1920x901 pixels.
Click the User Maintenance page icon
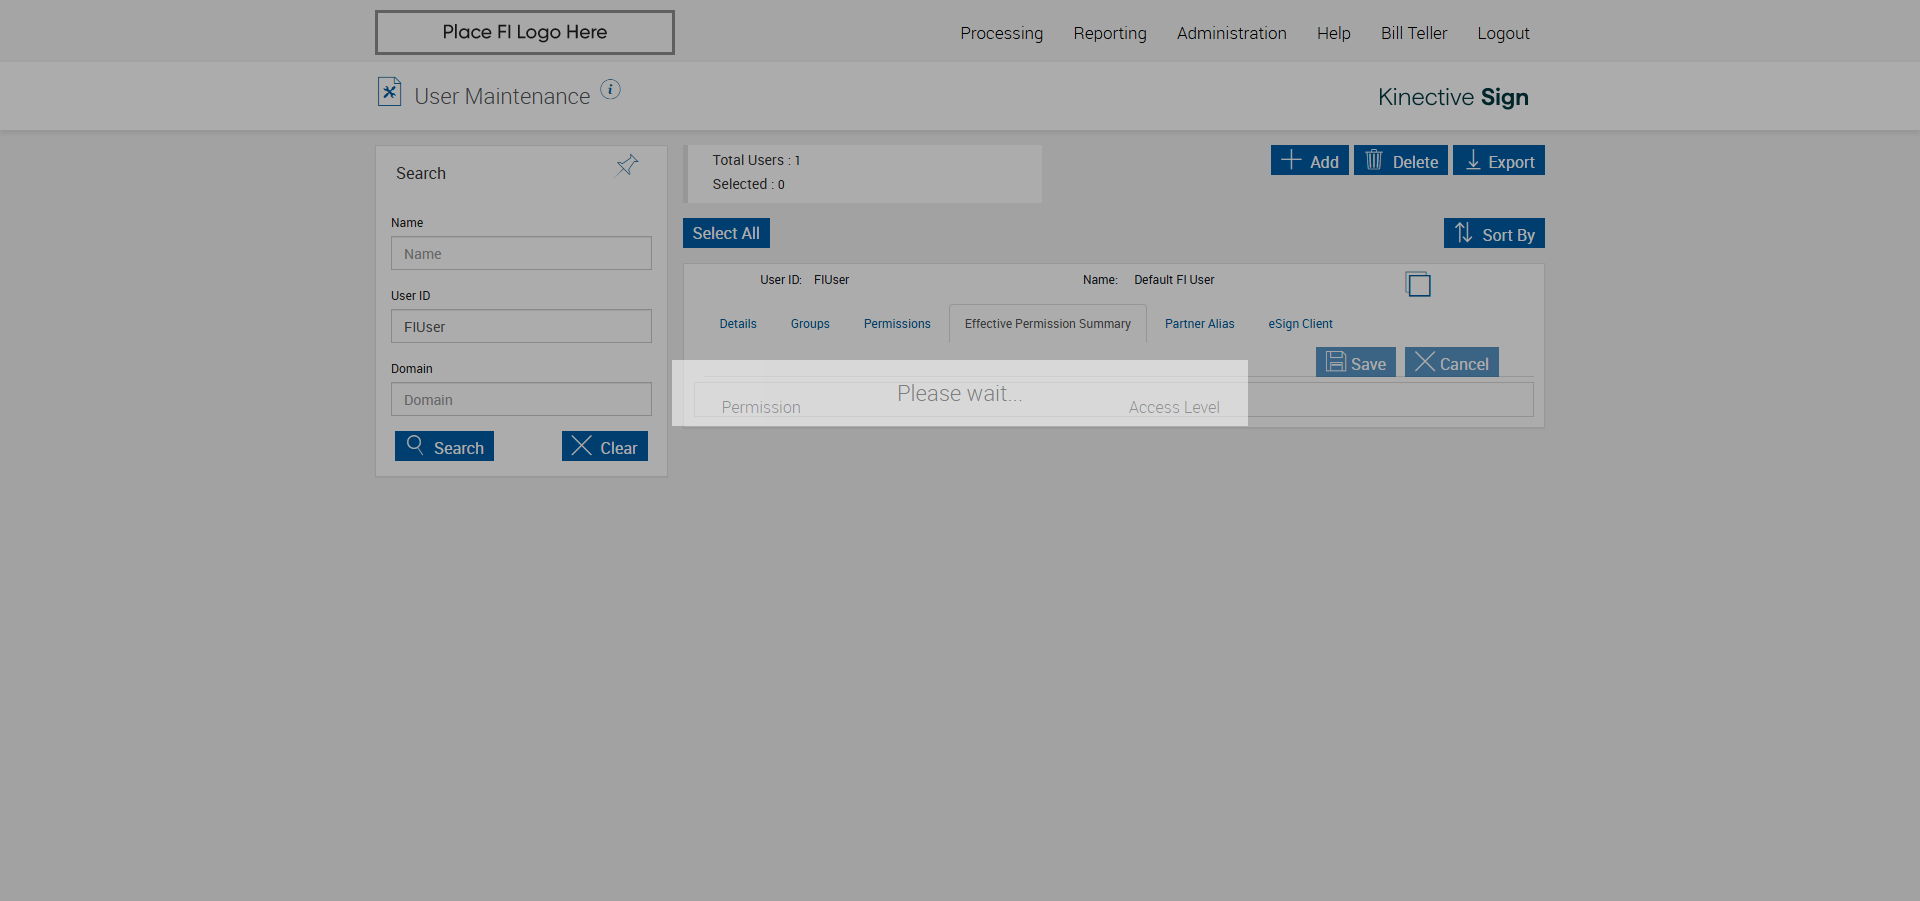389,92
